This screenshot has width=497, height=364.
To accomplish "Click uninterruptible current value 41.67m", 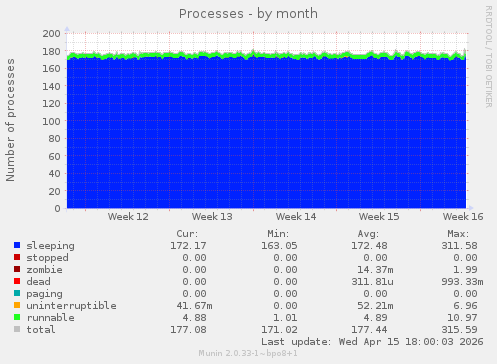I will (194, 306).
